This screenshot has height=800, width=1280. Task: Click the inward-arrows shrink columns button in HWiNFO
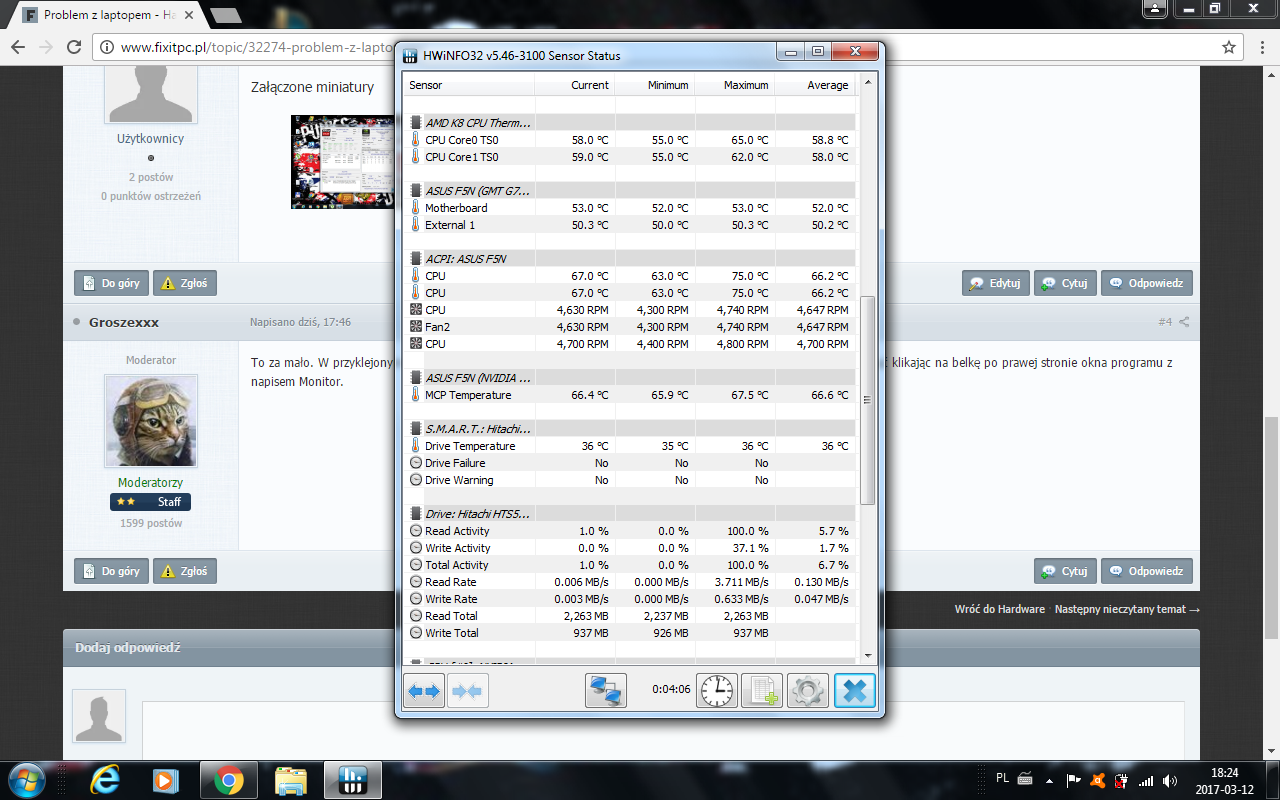click(468, 691)
